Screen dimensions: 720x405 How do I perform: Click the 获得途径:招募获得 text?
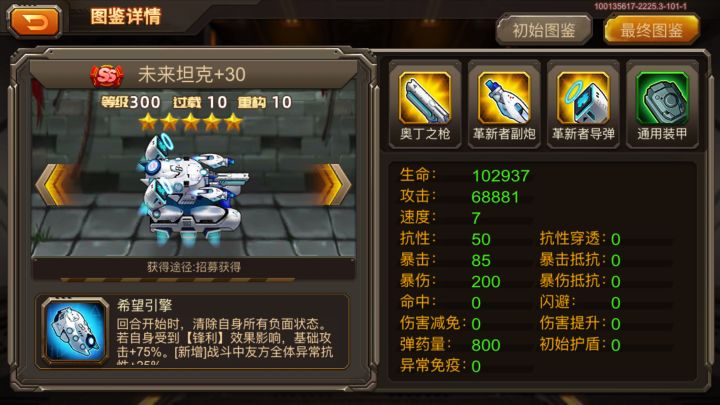pyautogui.click(x=194, y=267)
